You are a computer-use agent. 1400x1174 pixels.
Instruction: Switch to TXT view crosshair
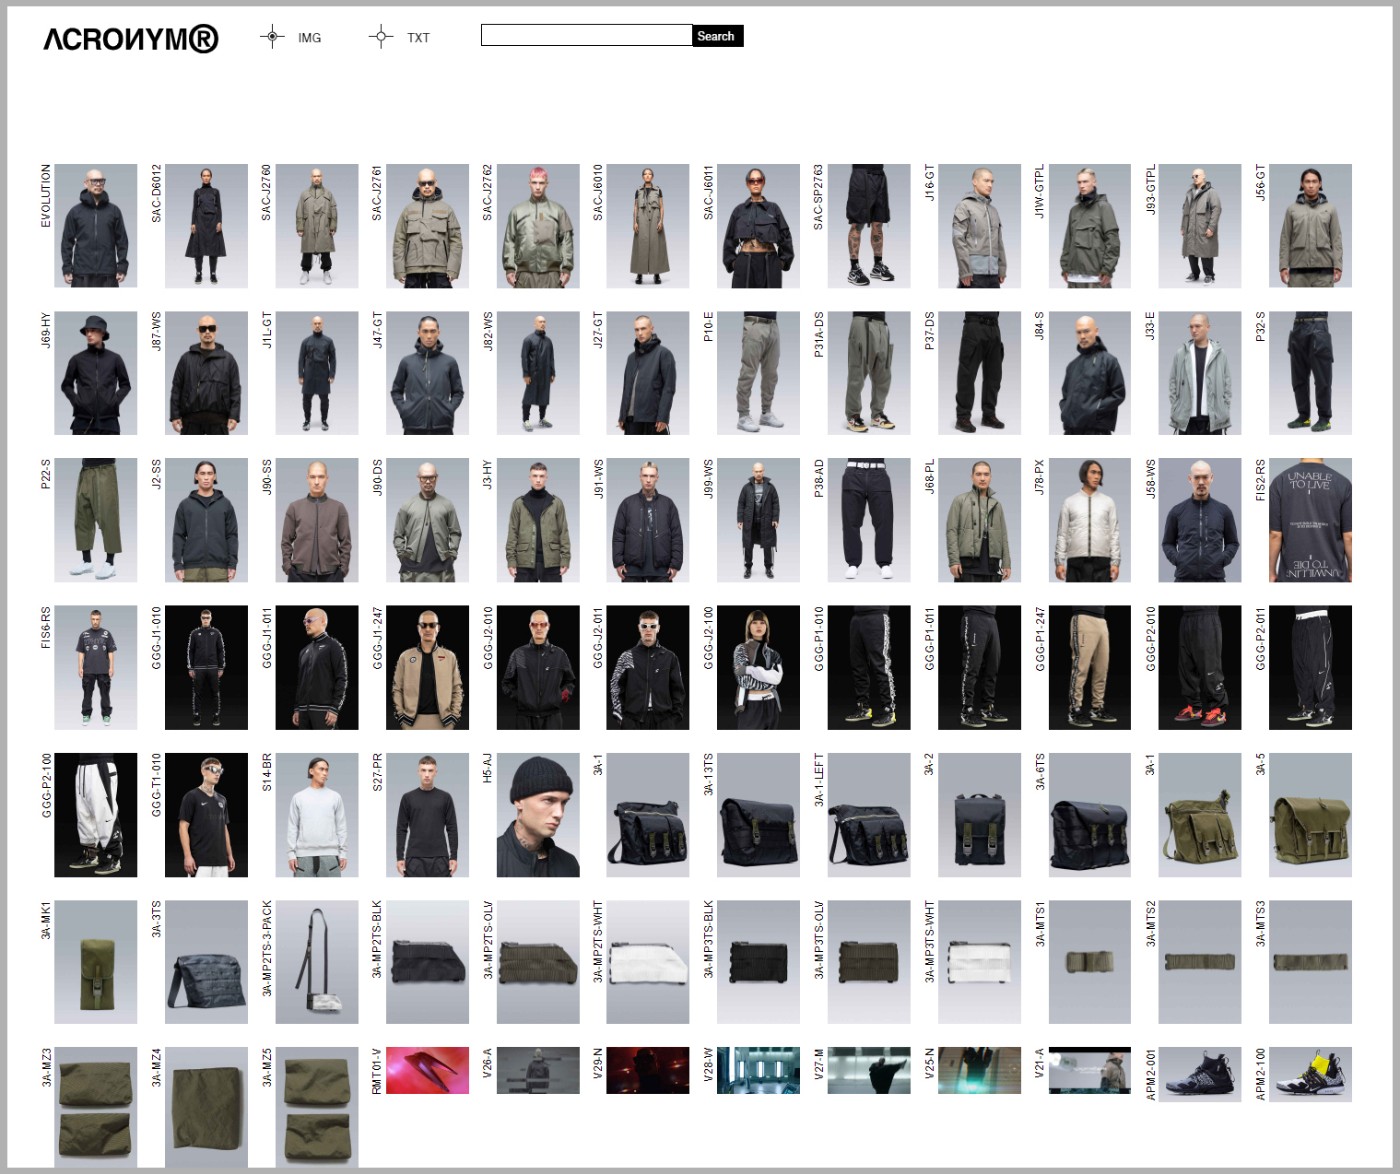tap(380, 37)
